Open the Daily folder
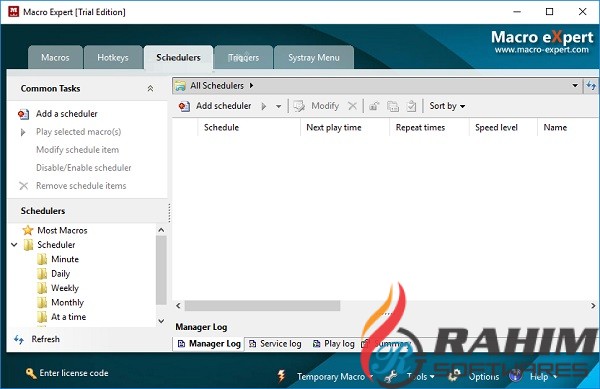Viewport: 600px width, 389px height. point(60,274)
